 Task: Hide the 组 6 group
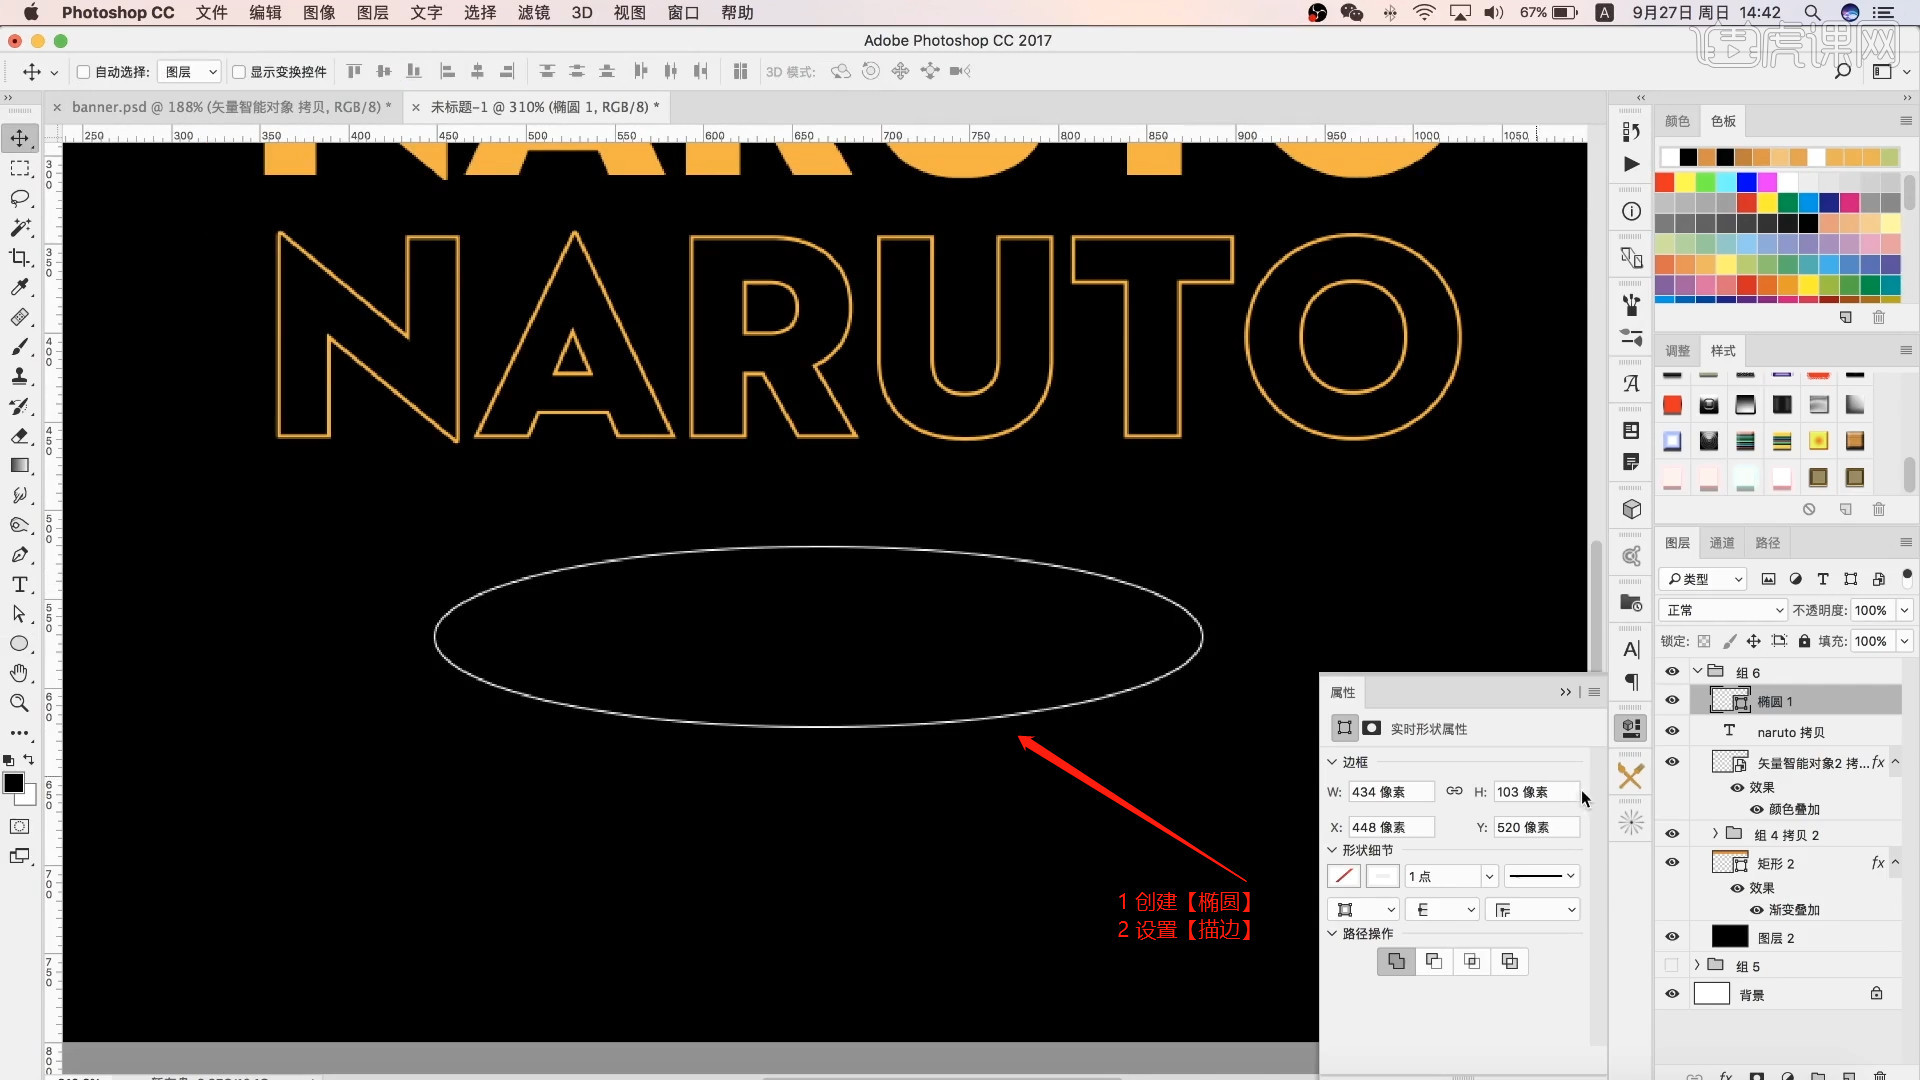[x=1672, y=672]
